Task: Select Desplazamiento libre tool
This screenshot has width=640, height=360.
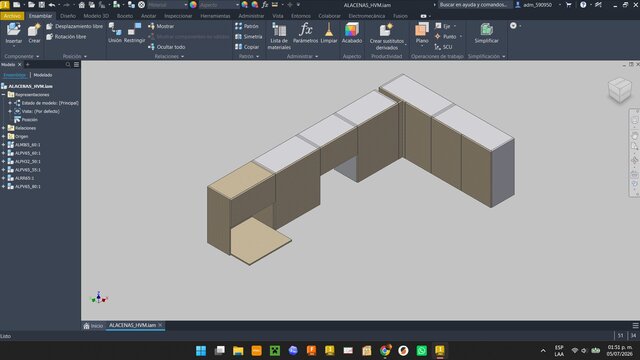Action: pyautogui.click(x=74, y=26)
